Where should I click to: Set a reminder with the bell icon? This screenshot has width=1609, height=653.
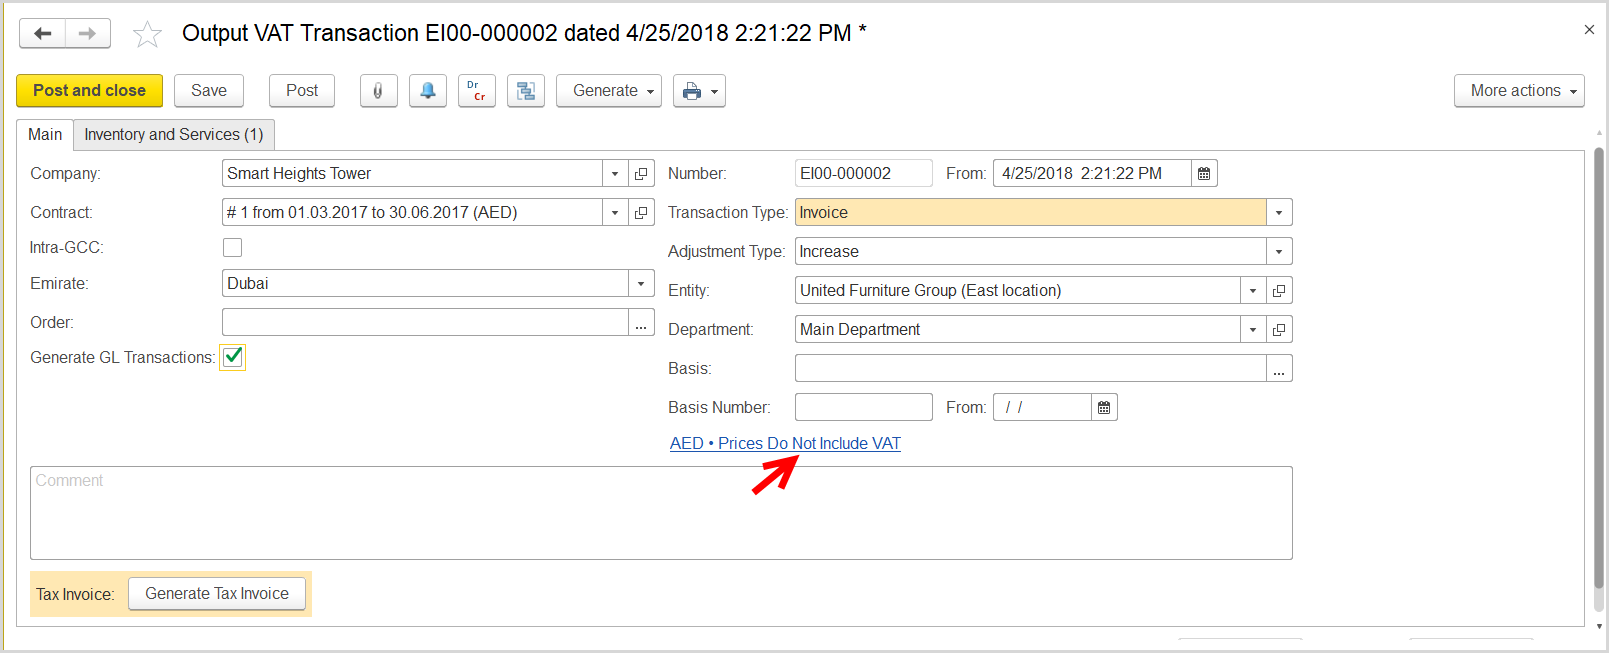pyautogui.click(x=427, y=91)
